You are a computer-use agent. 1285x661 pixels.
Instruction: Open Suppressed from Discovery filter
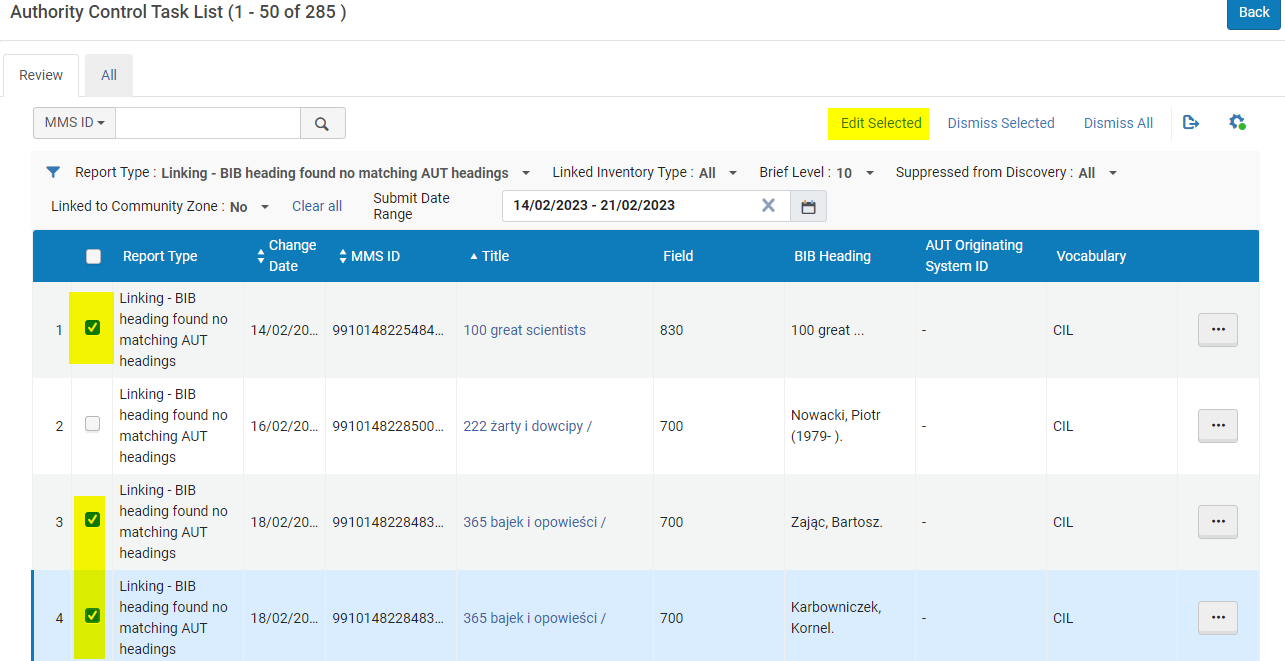pyautogui.click(x=1112, y=173)
